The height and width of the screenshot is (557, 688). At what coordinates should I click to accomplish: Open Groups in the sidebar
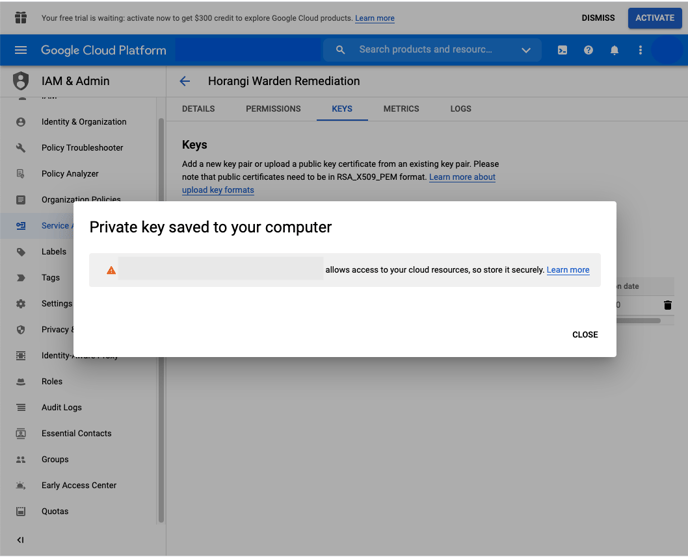[x=55, y=460]
